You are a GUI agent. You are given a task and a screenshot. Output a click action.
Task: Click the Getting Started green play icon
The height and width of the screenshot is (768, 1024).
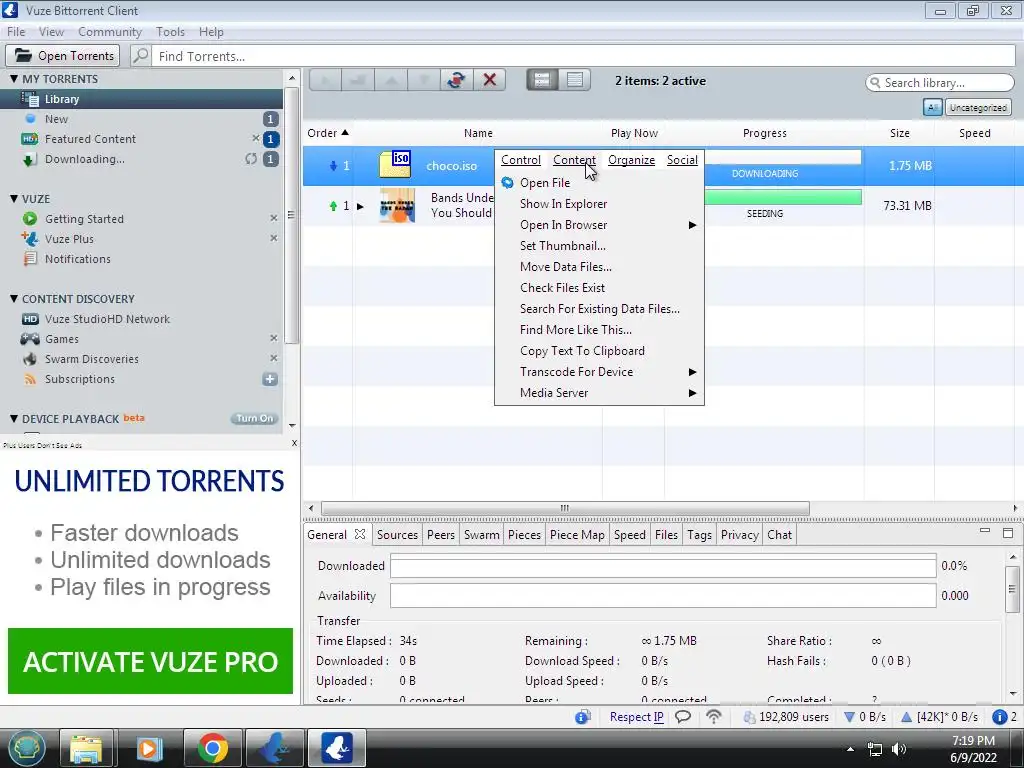[x=30, y=219]
